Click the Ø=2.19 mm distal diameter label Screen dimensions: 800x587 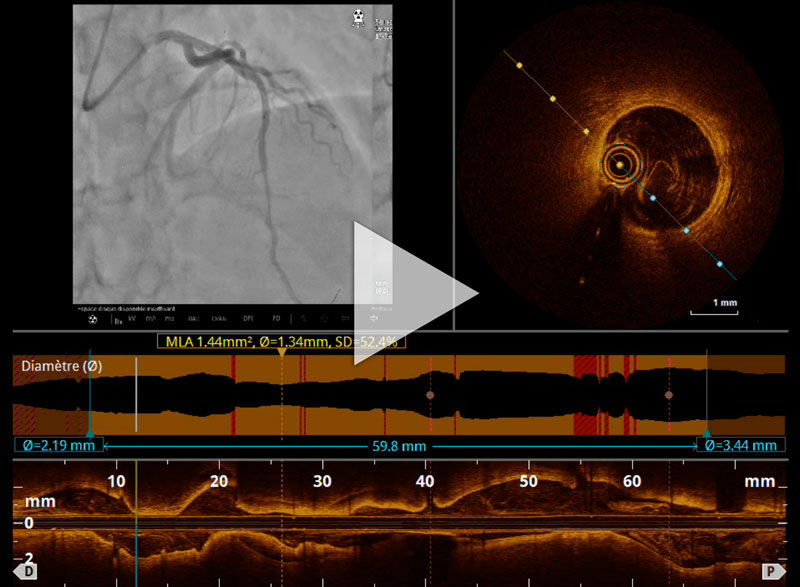click(56, 445)
